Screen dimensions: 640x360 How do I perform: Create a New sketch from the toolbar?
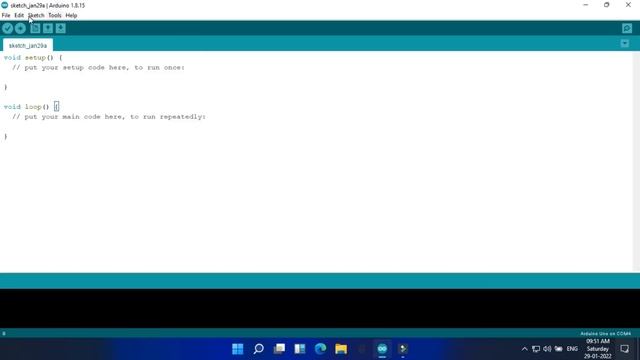click(x=35, y=28)
